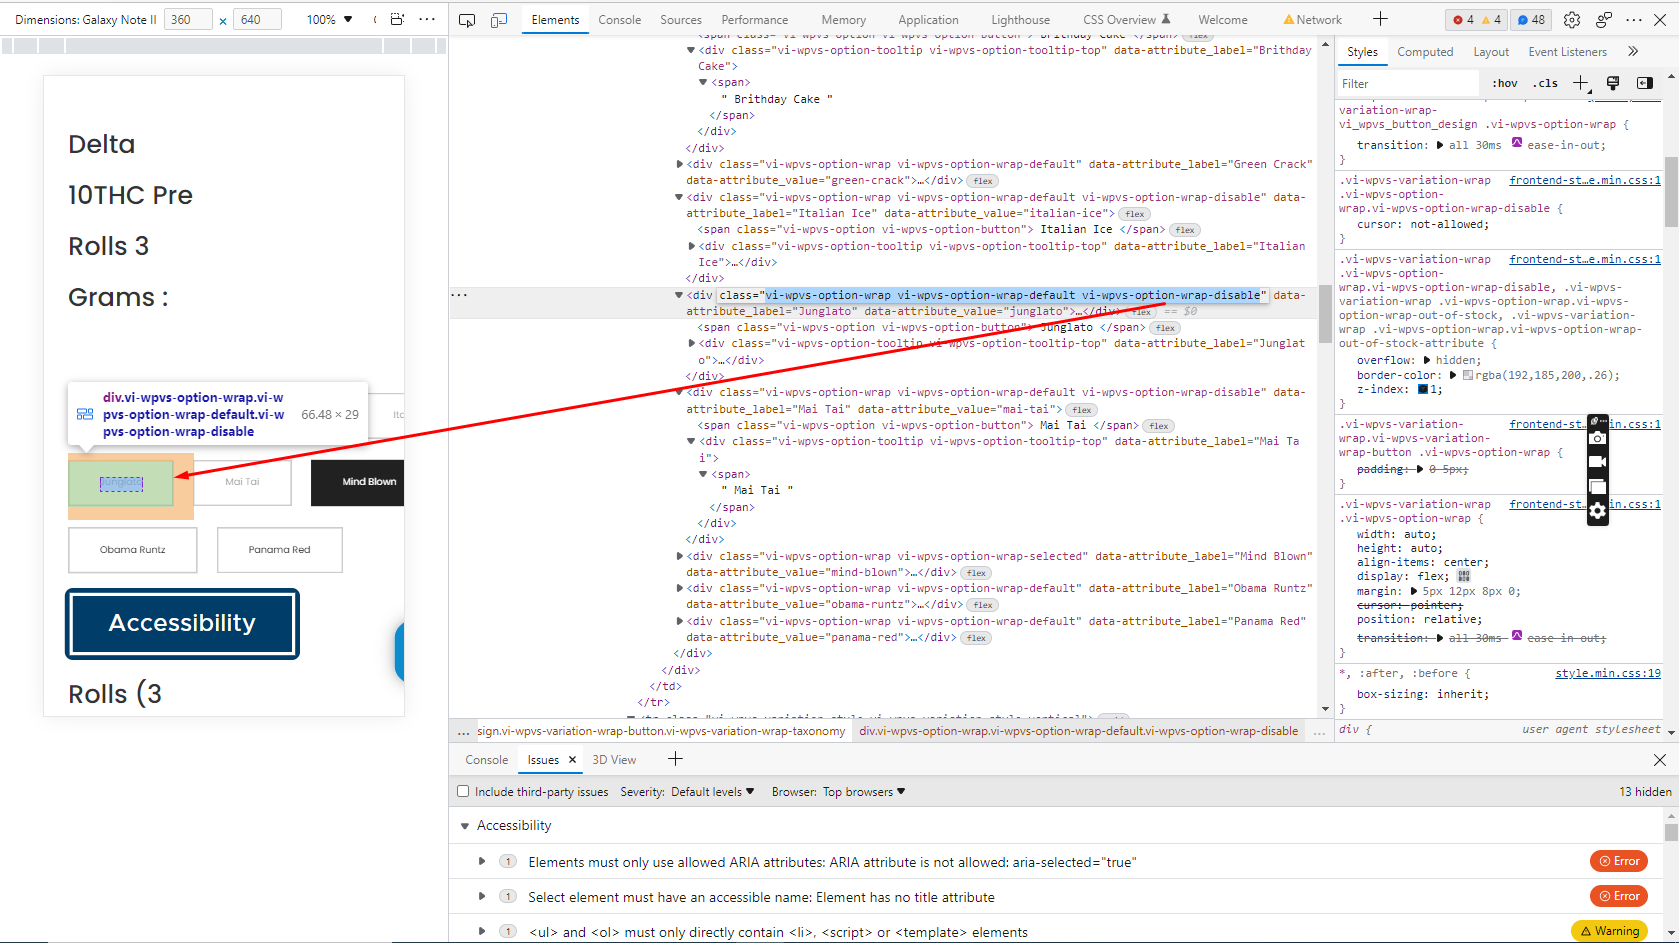
Task: Close the bottom drawer
Action: 1660,759
